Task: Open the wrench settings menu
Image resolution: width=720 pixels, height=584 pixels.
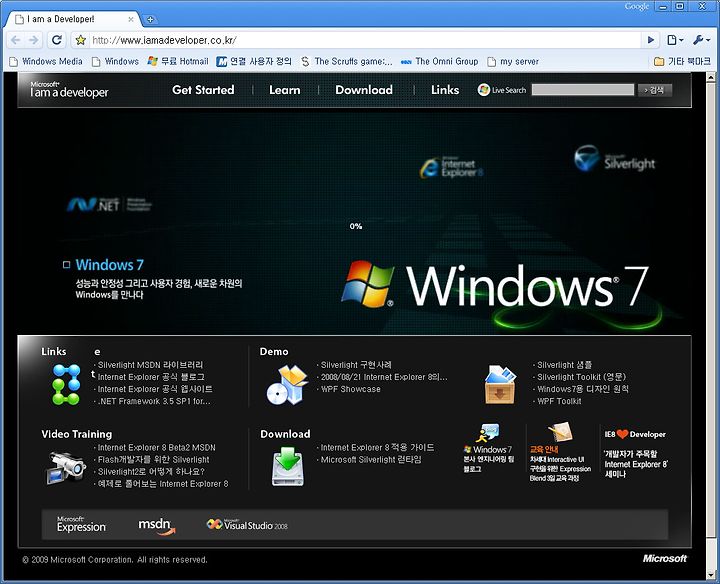Action: [x=701, y=40]
